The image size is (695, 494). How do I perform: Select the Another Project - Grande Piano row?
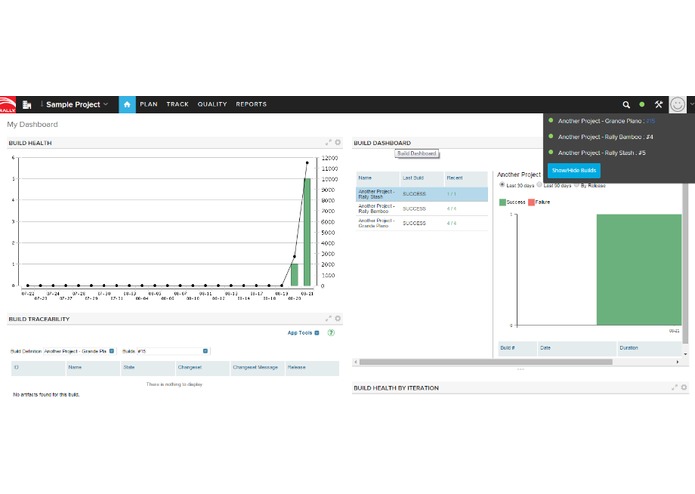(x=422, y=223)
